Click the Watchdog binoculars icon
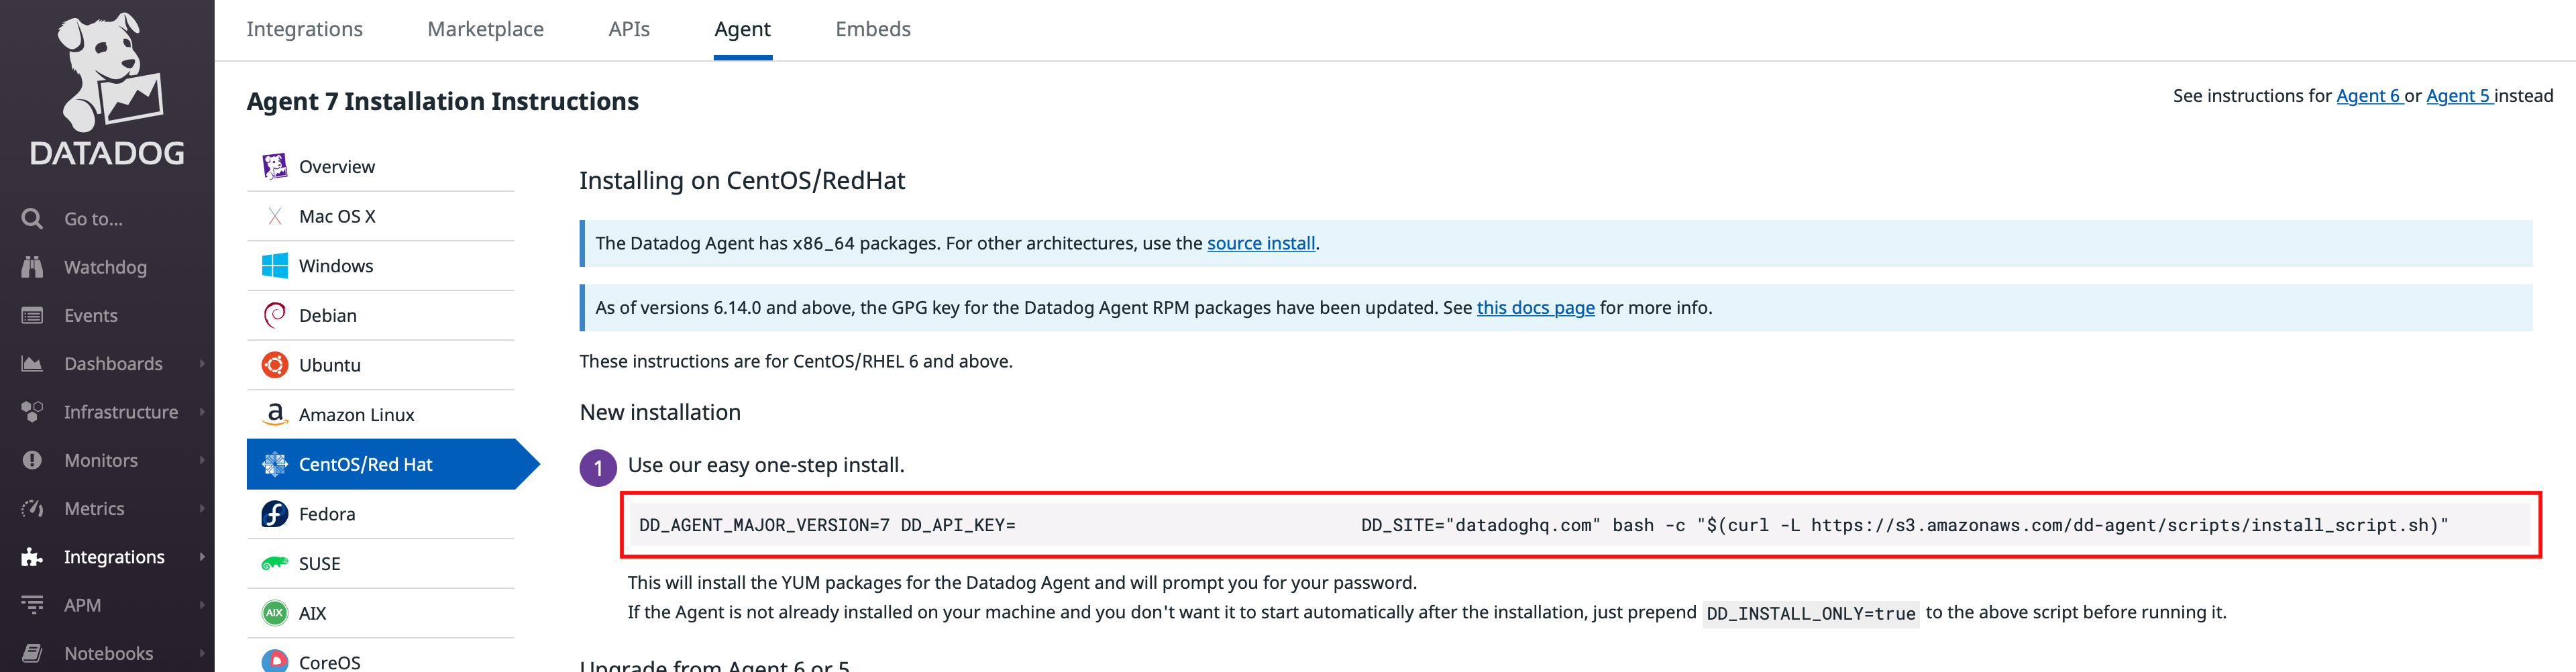The height and width of the screenshot is (672, 2576). [32, 267]
